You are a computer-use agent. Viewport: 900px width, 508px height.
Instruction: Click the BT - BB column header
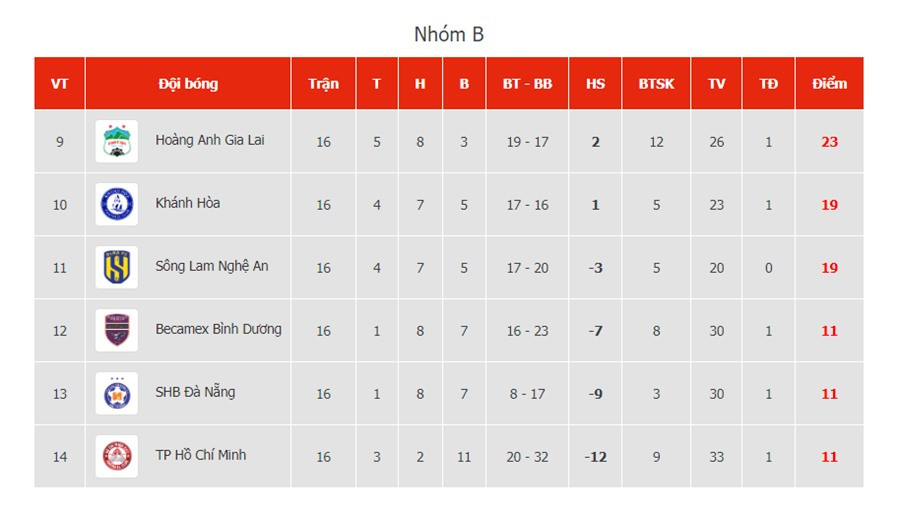[x=527, y=84]
